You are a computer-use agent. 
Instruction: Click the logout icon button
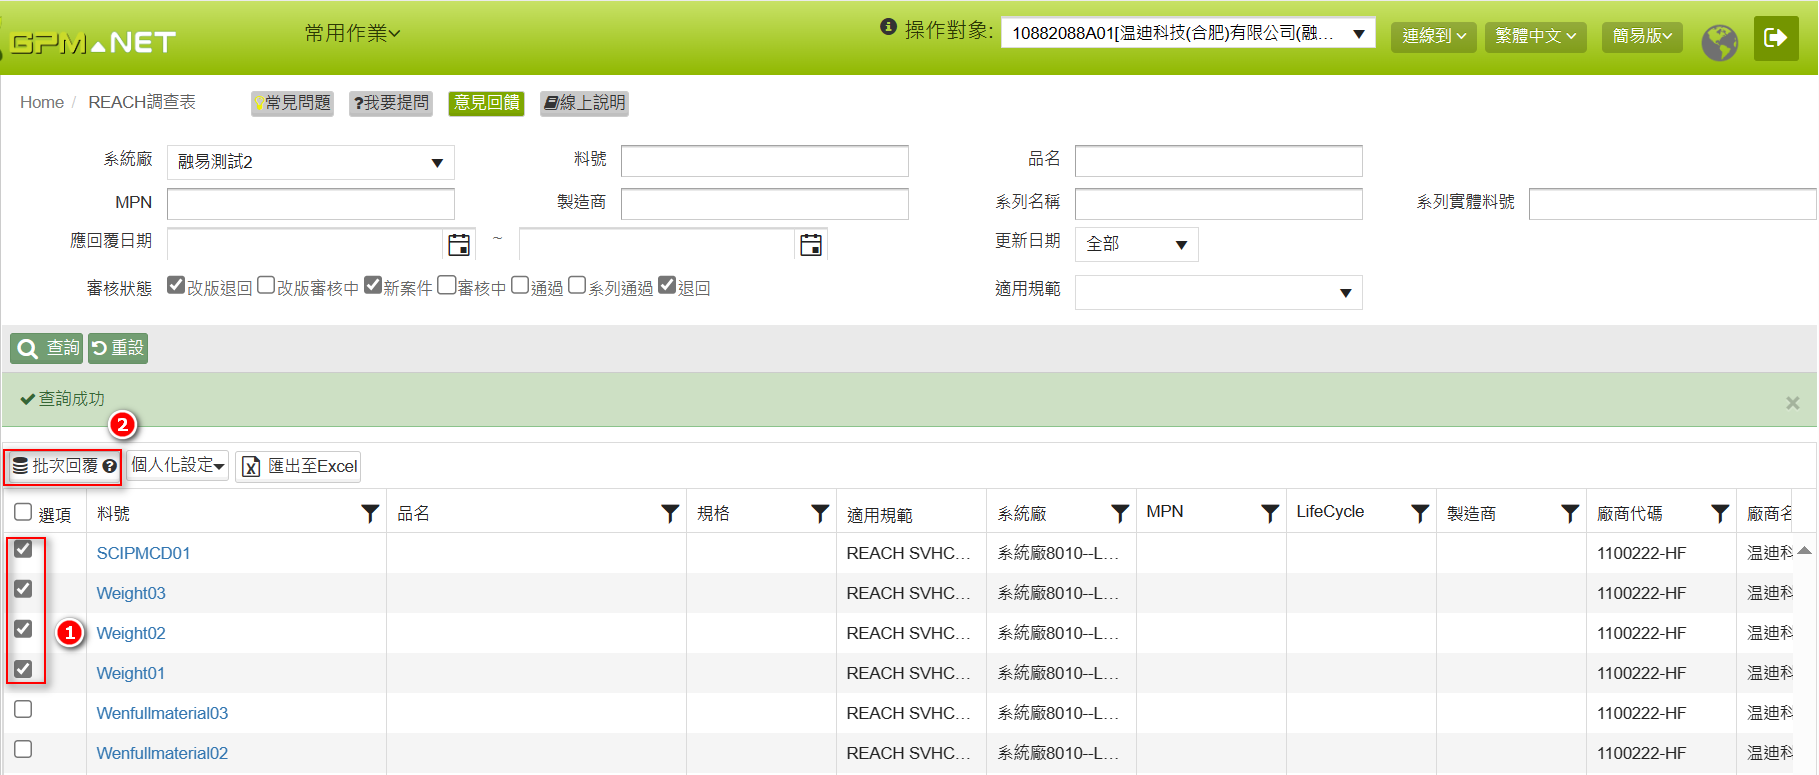click(1776, 38)
